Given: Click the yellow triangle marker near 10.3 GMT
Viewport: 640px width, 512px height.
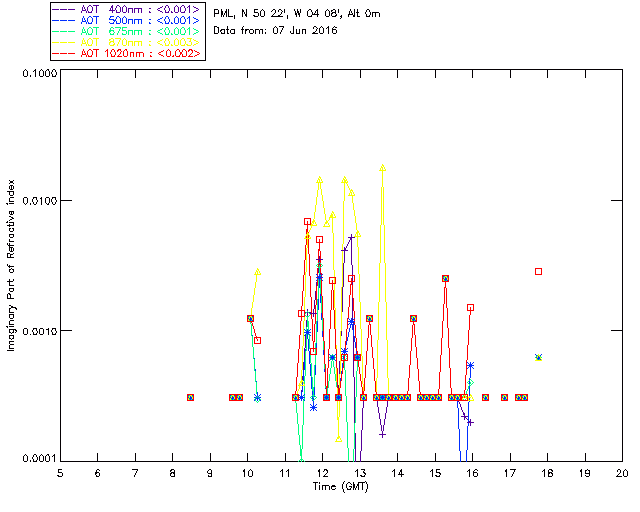Looking at the screenshot, I should pyautogui.click(x=258, y=272).
